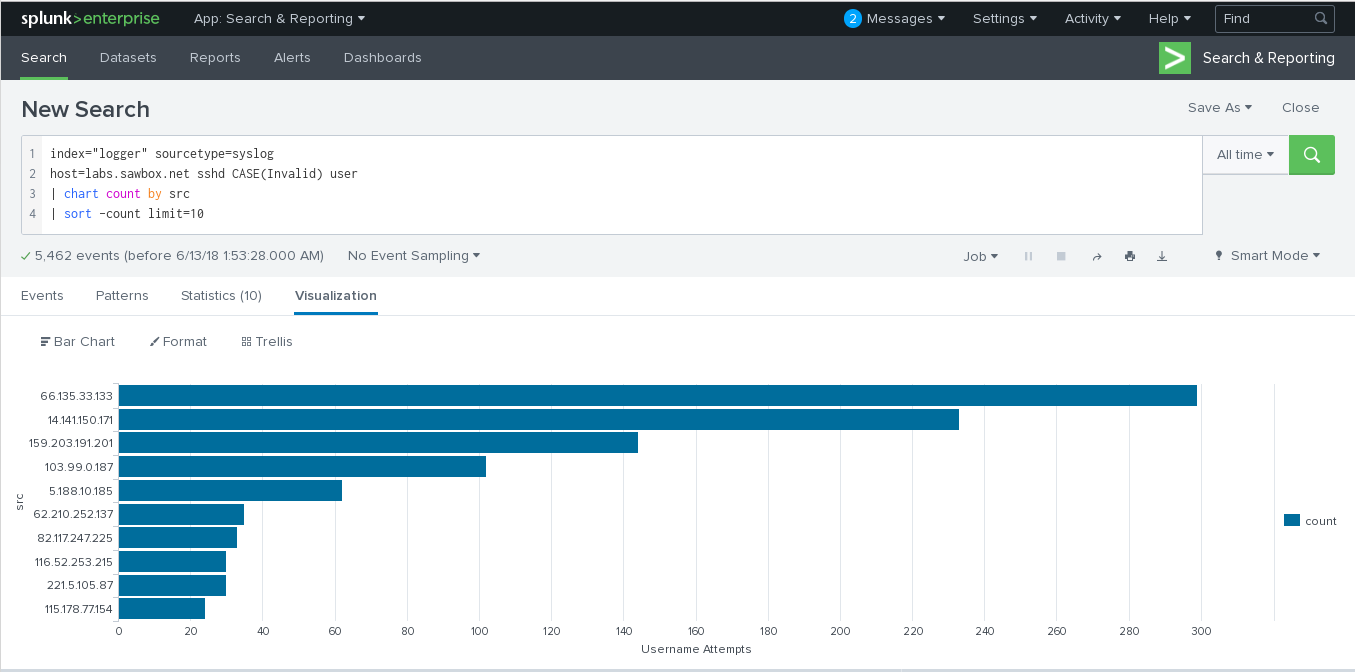Run the search with the green magnifier button

(x=1311, y=155)
